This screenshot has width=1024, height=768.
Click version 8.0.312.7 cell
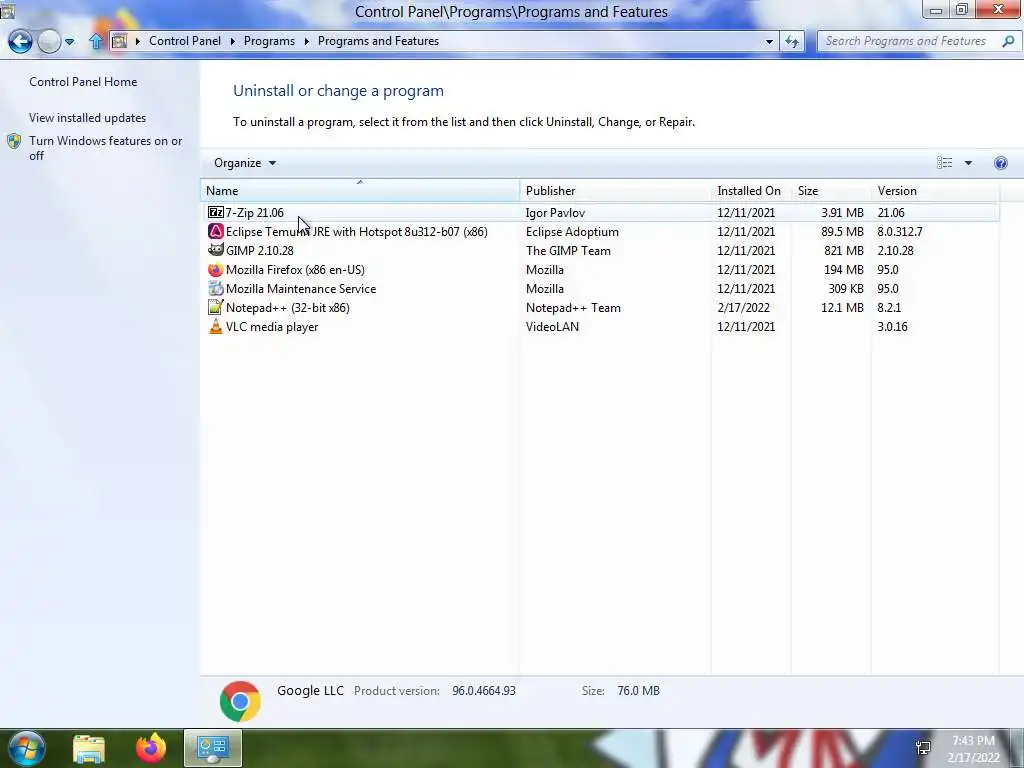[899, 232]
